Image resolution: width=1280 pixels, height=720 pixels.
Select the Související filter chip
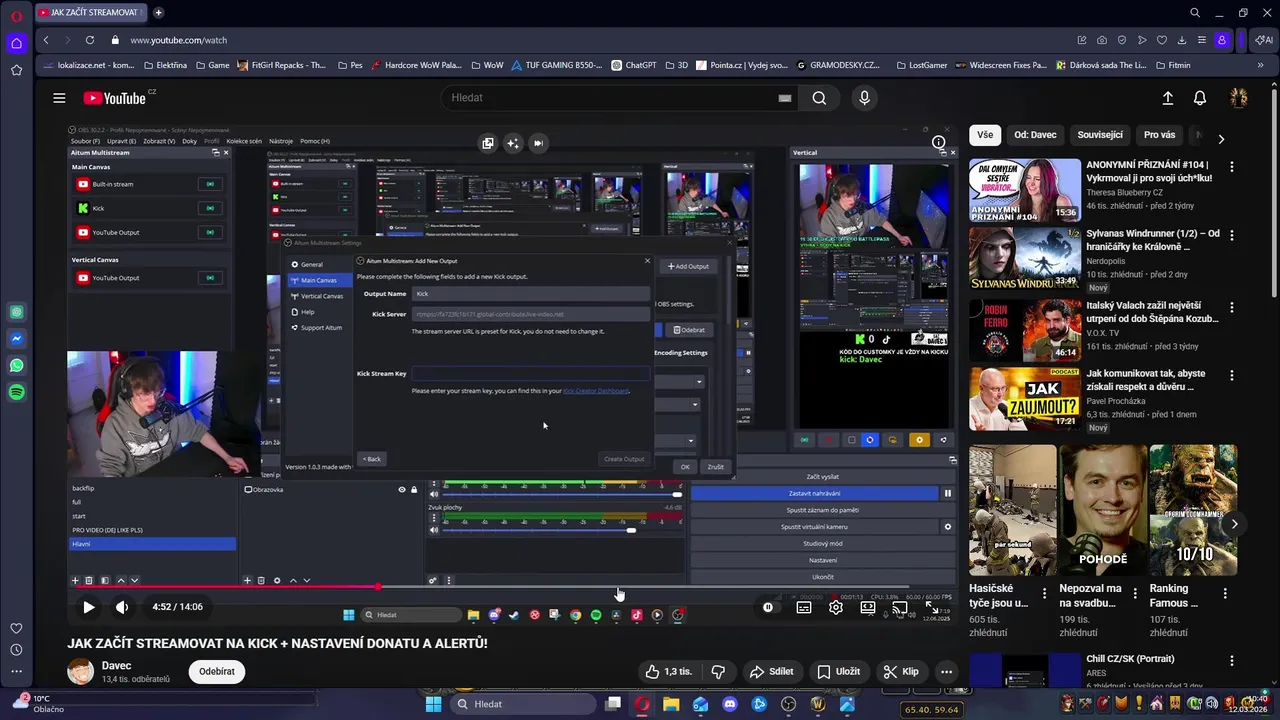pyautogui.click(x=1100, y=135)
